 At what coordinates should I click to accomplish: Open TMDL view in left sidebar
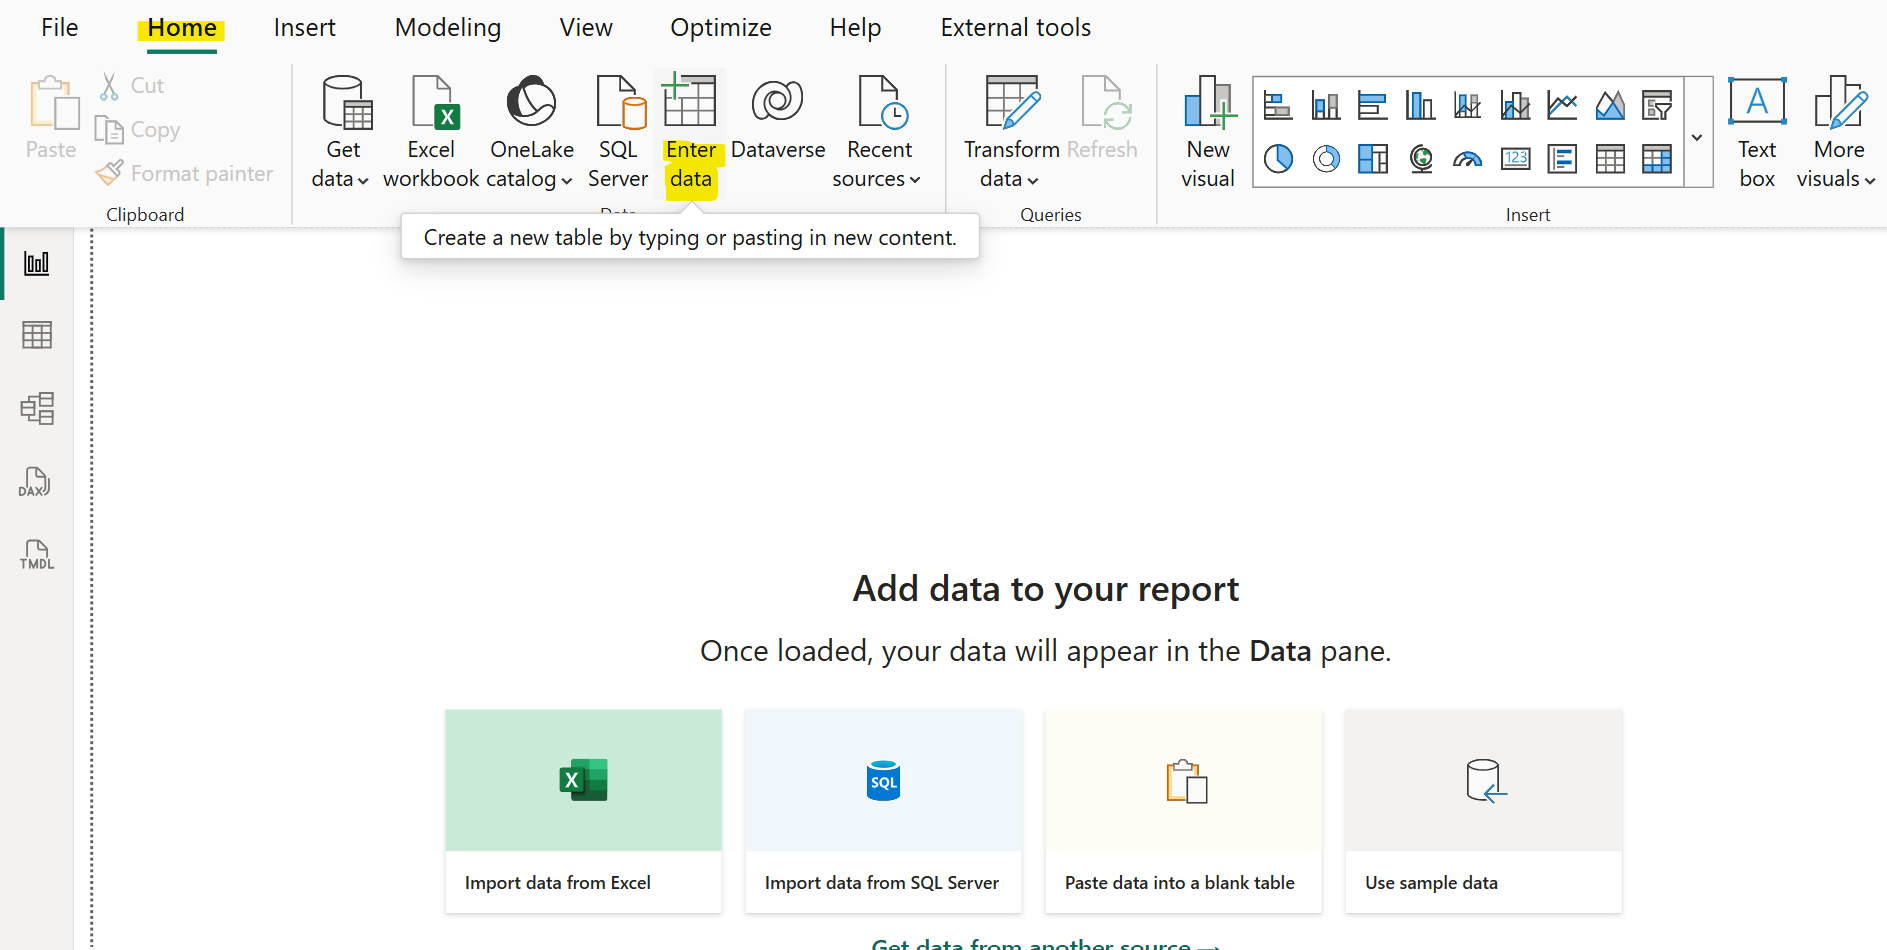[36, 554]
